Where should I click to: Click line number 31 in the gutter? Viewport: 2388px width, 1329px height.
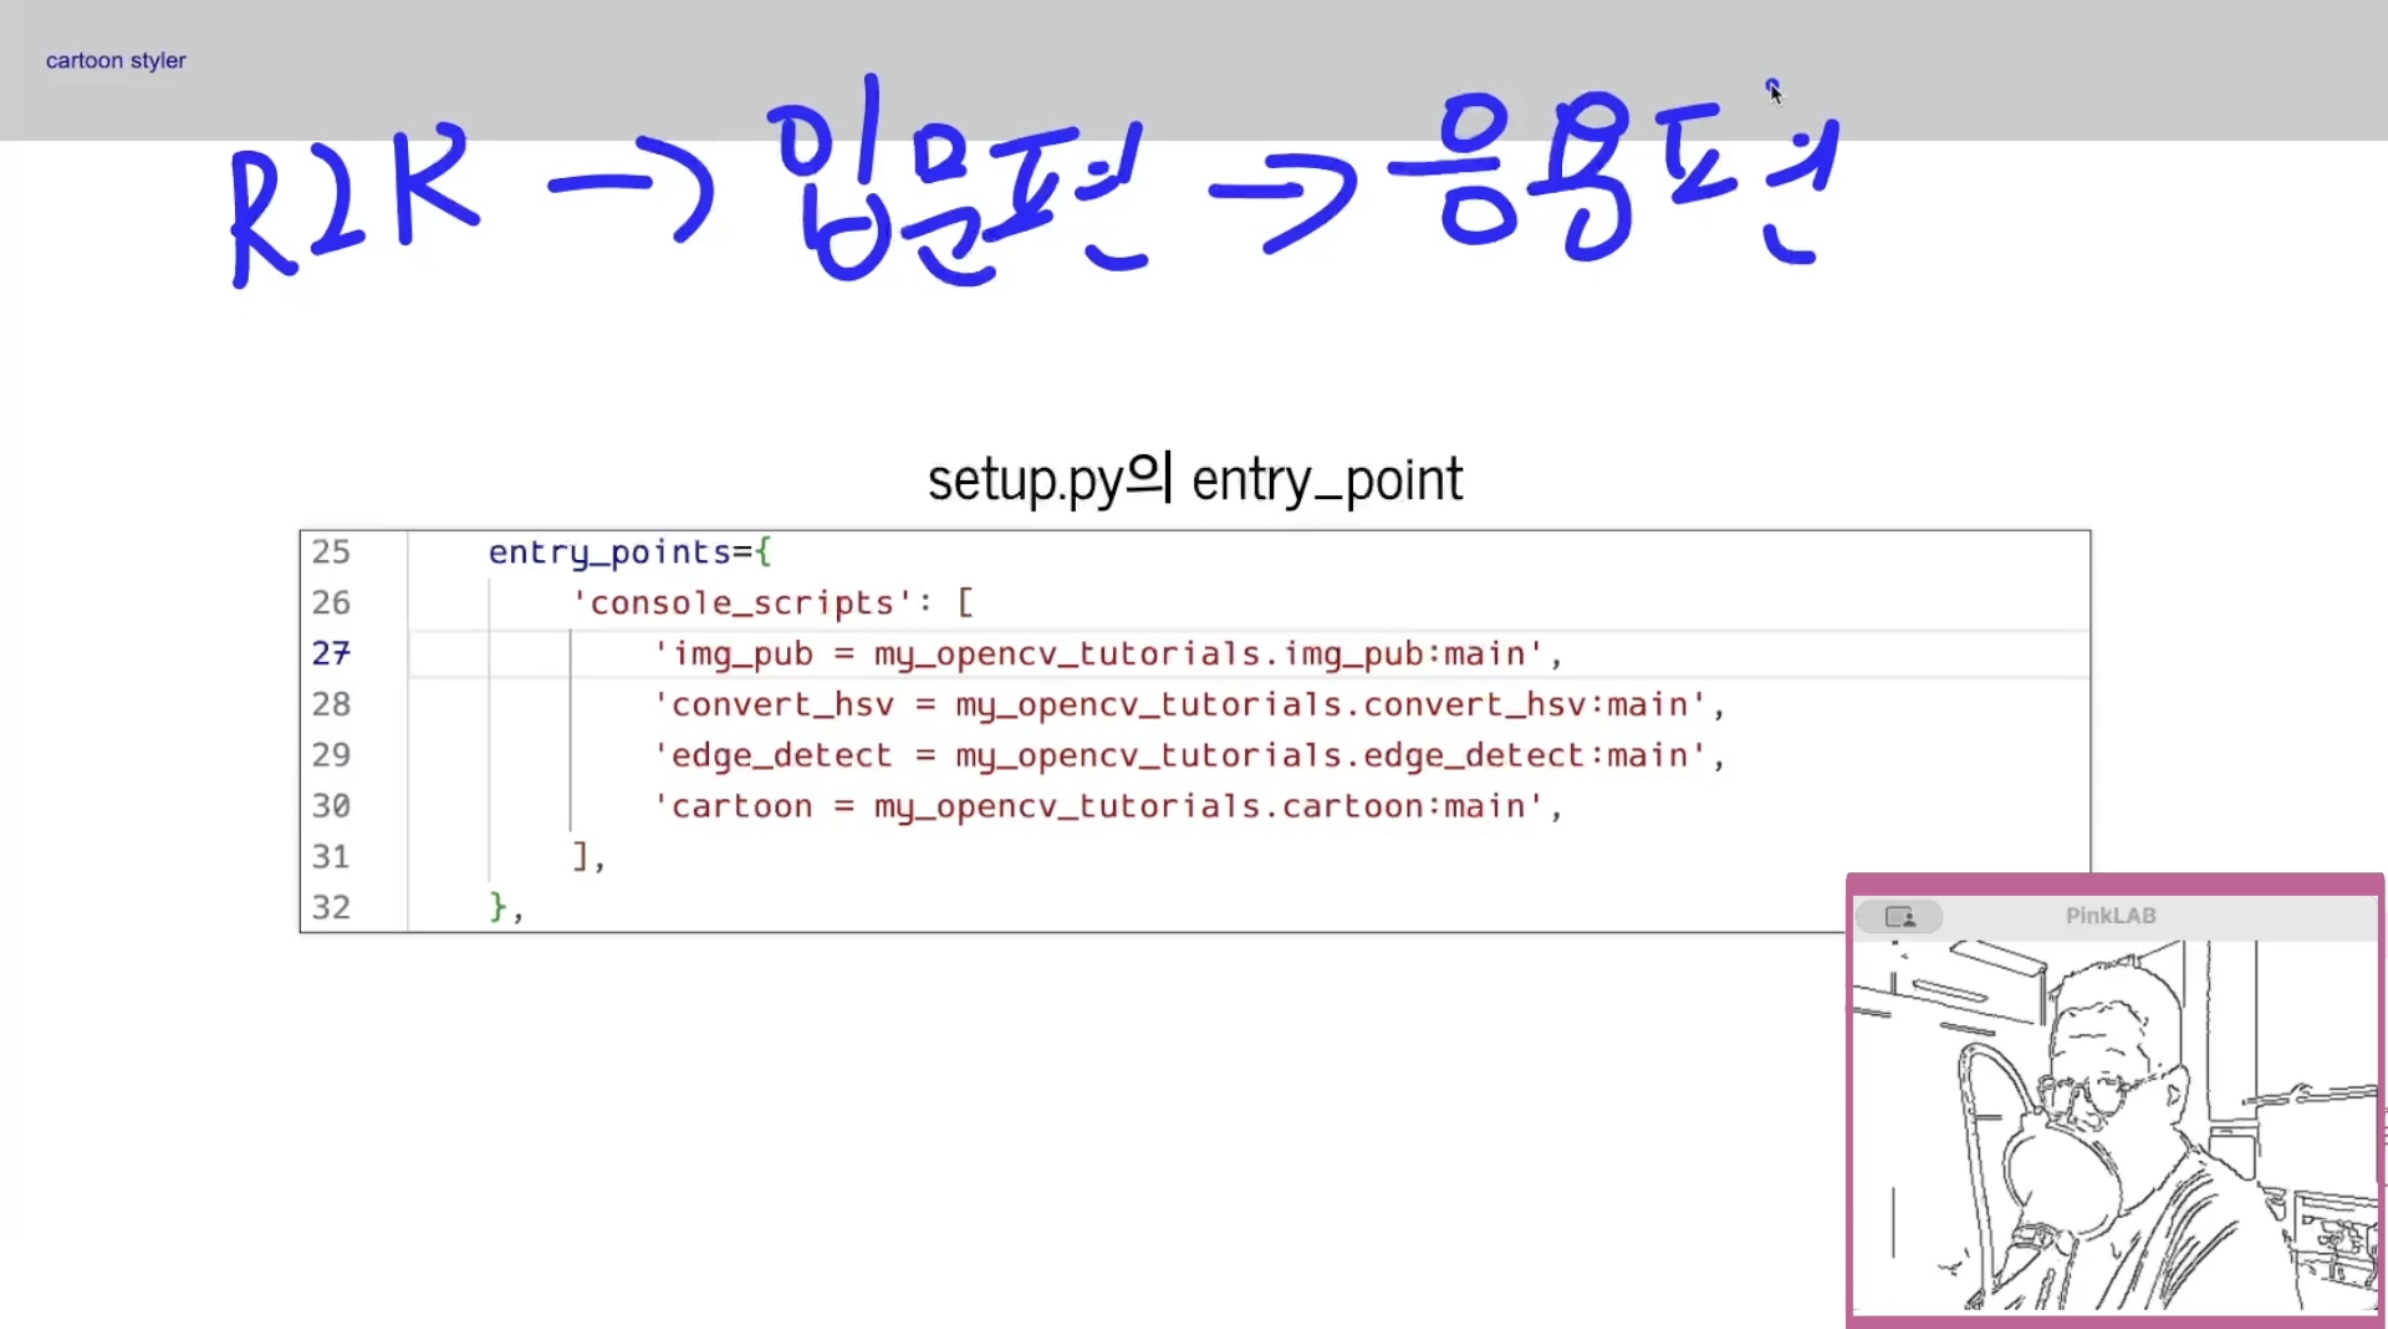pyautogui.click(x=331, y=857)
